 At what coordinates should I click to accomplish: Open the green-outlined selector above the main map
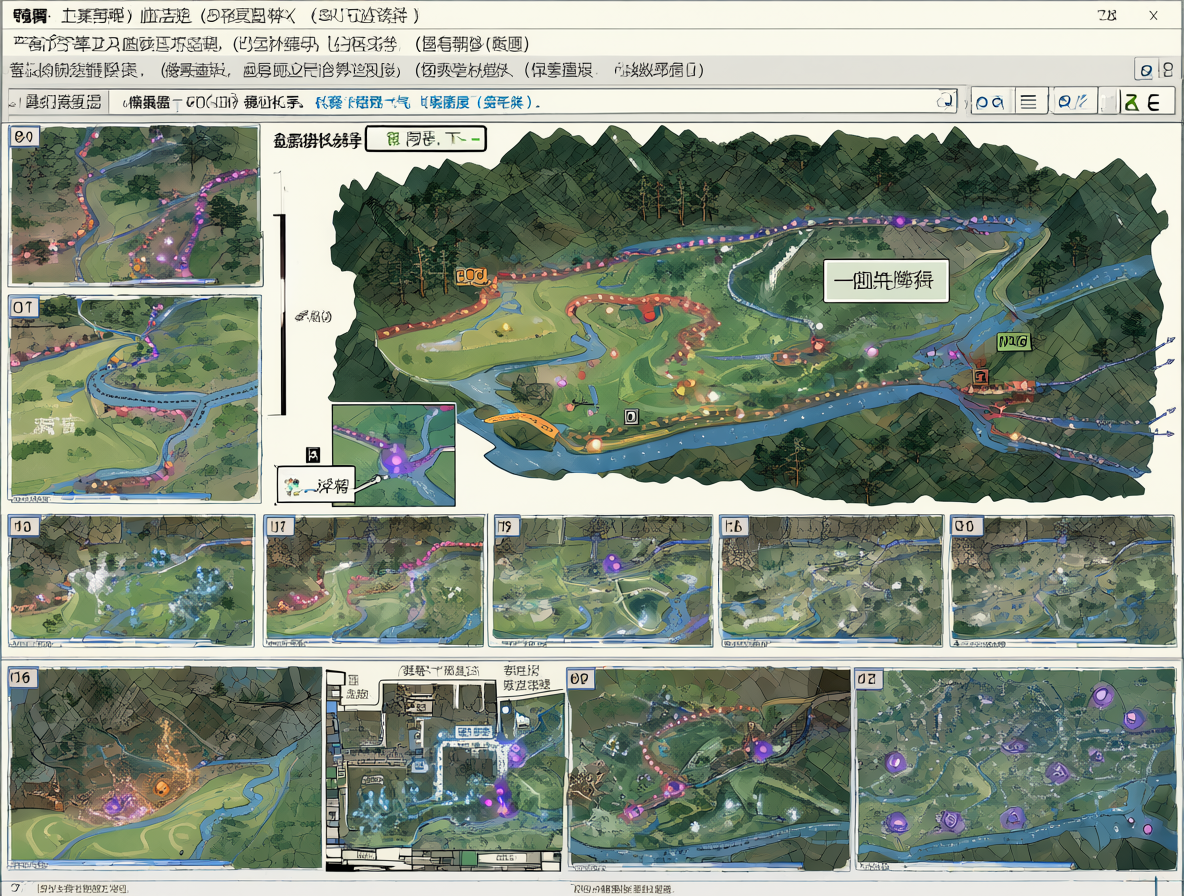[426, 139]
